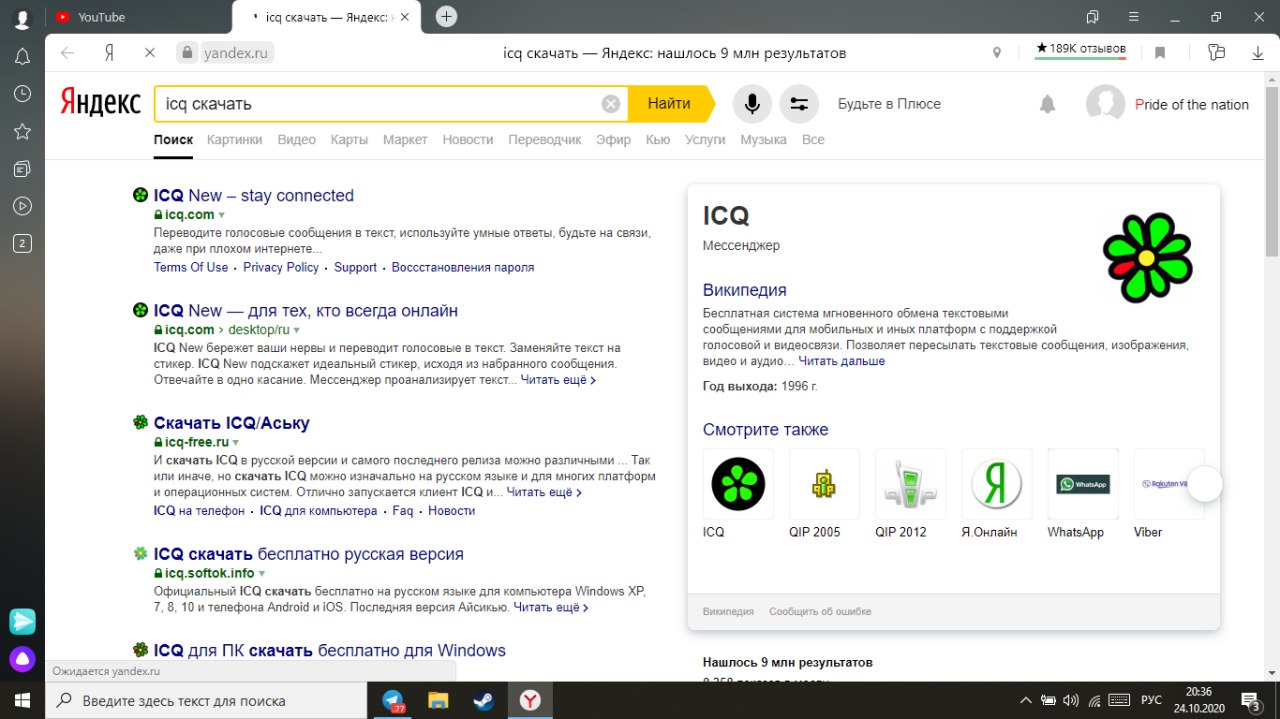The height and width of the screenshot is (719, 1280).
Task: Select the QIP 2005 thumbnail
Action: click(824, 484)
